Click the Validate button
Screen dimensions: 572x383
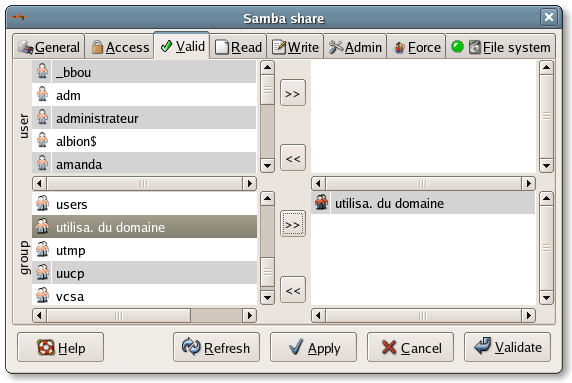507,347
